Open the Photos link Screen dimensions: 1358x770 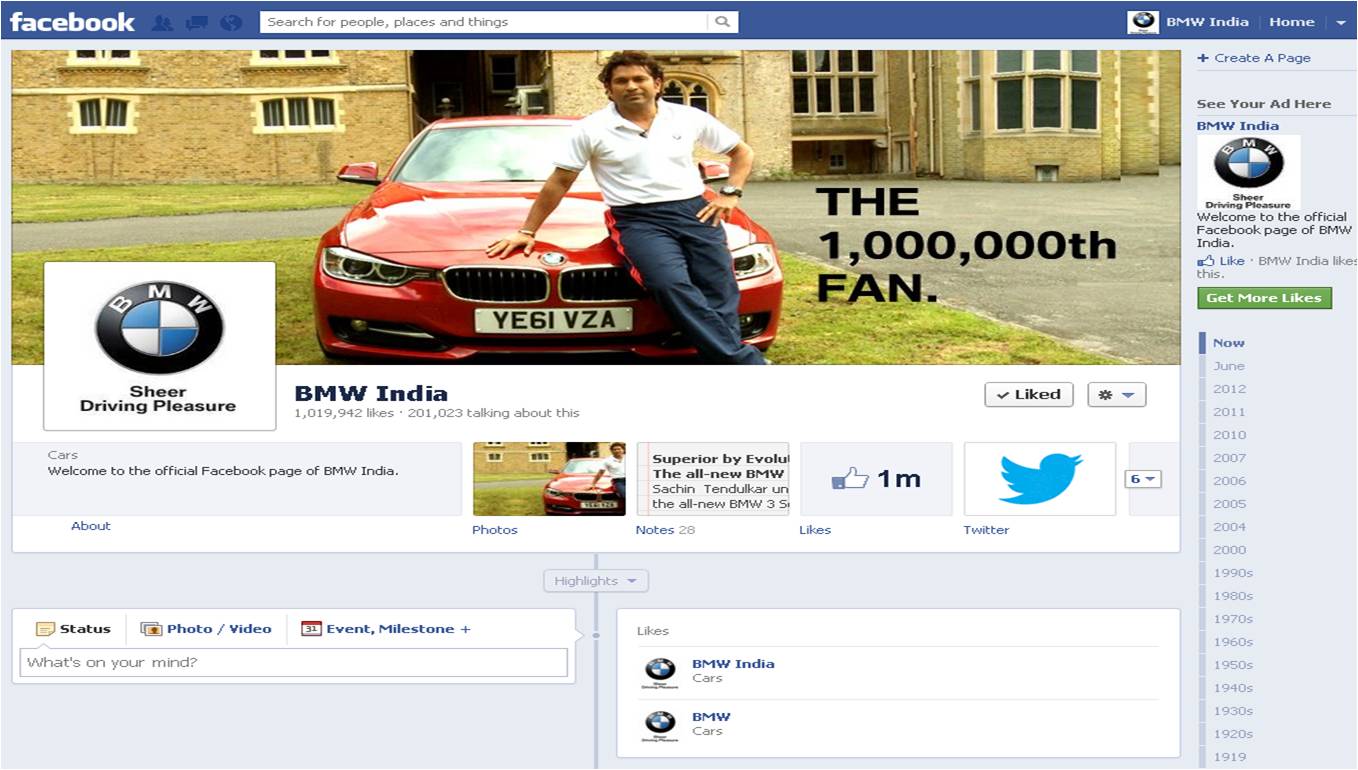[495, 530]
